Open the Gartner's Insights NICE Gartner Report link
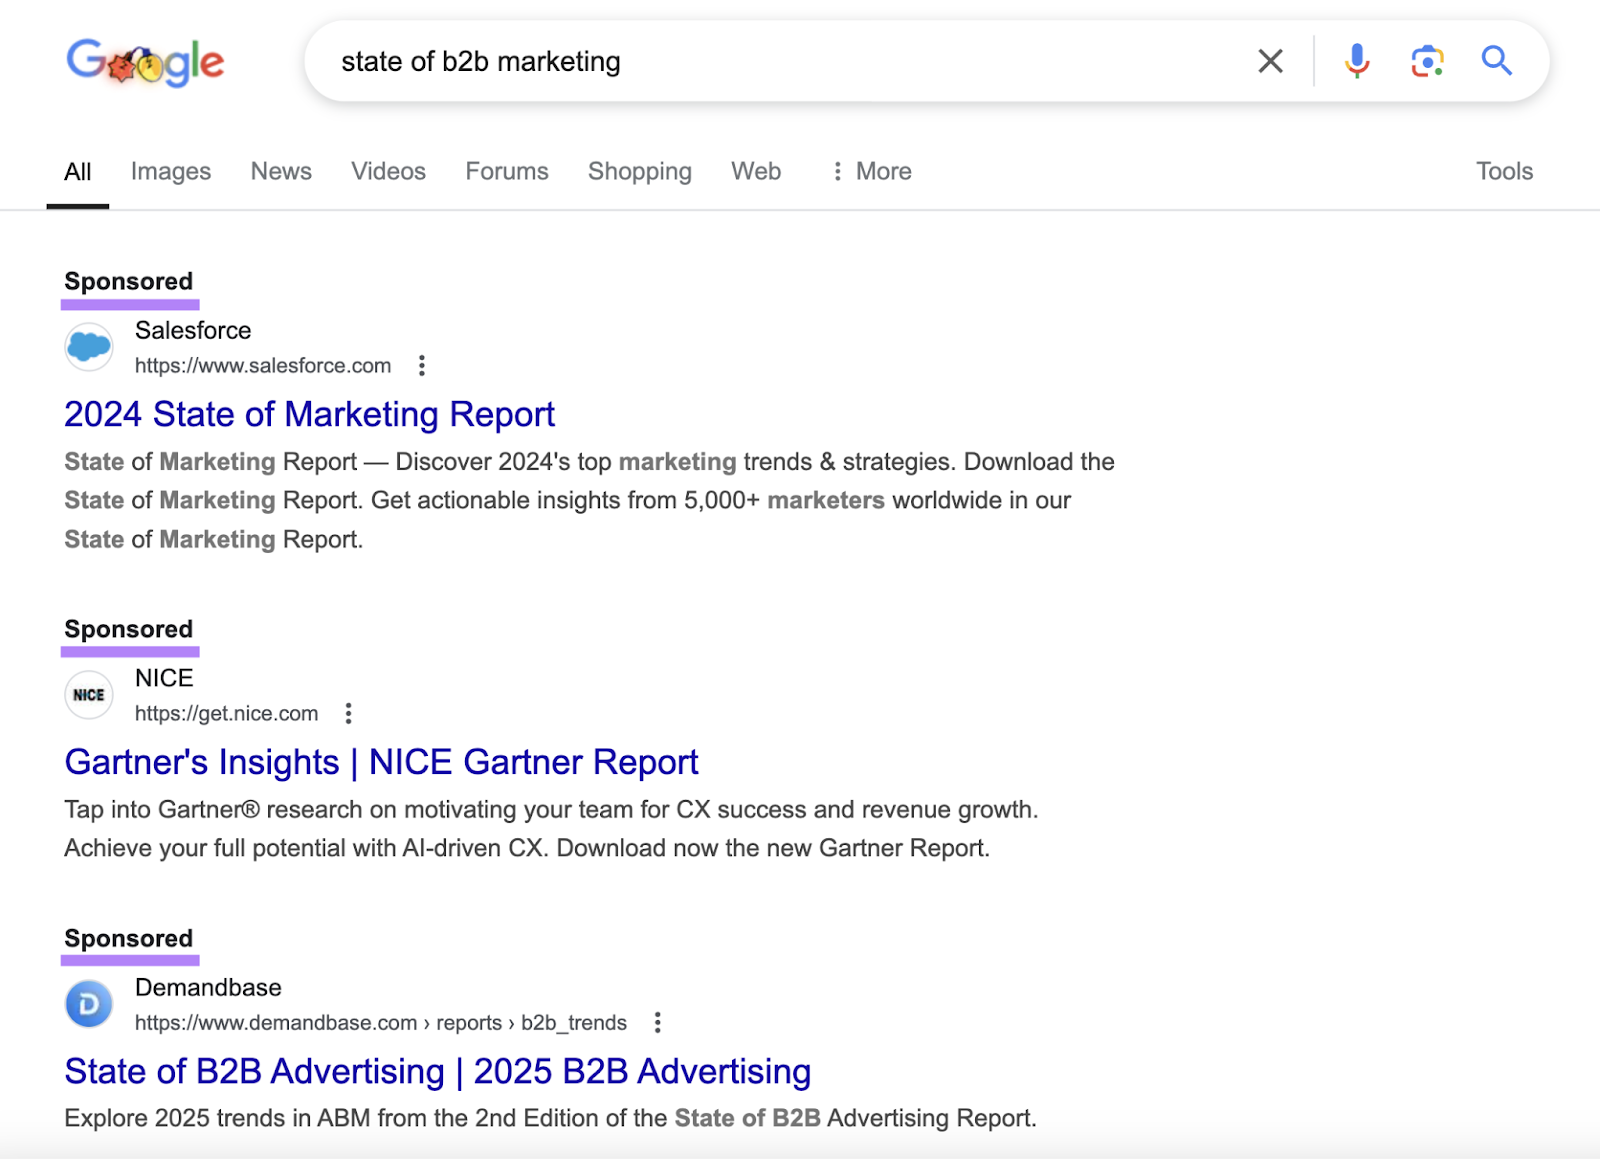 click(x=381, y=762)
